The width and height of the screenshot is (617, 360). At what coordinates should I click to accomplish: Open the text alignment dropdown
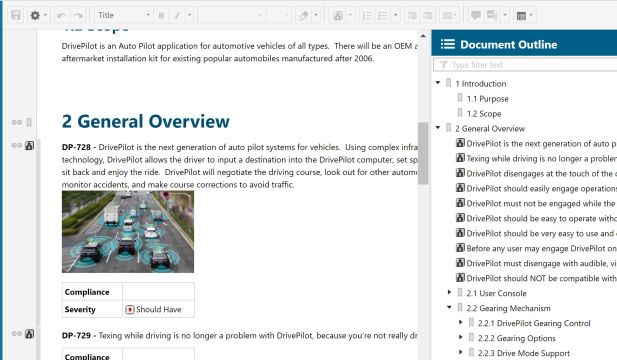(449, 15)
